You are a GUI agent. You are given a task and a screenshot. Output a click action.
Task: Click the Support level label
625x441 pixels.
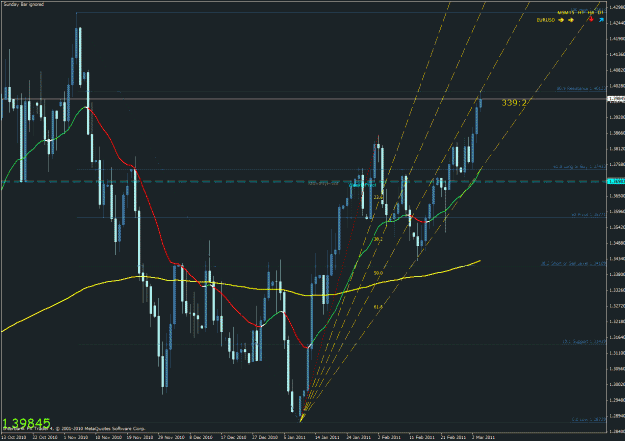coord(584,342)
